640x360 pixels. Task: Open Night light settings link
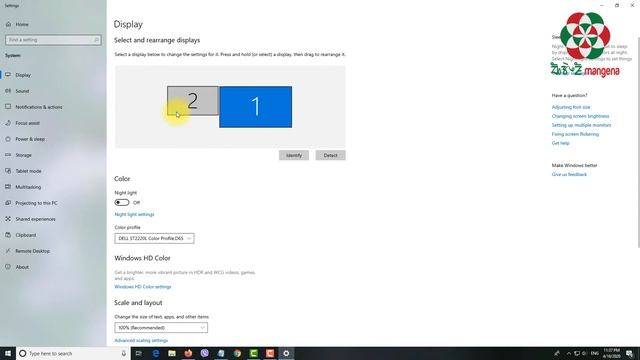click(134, 214)
